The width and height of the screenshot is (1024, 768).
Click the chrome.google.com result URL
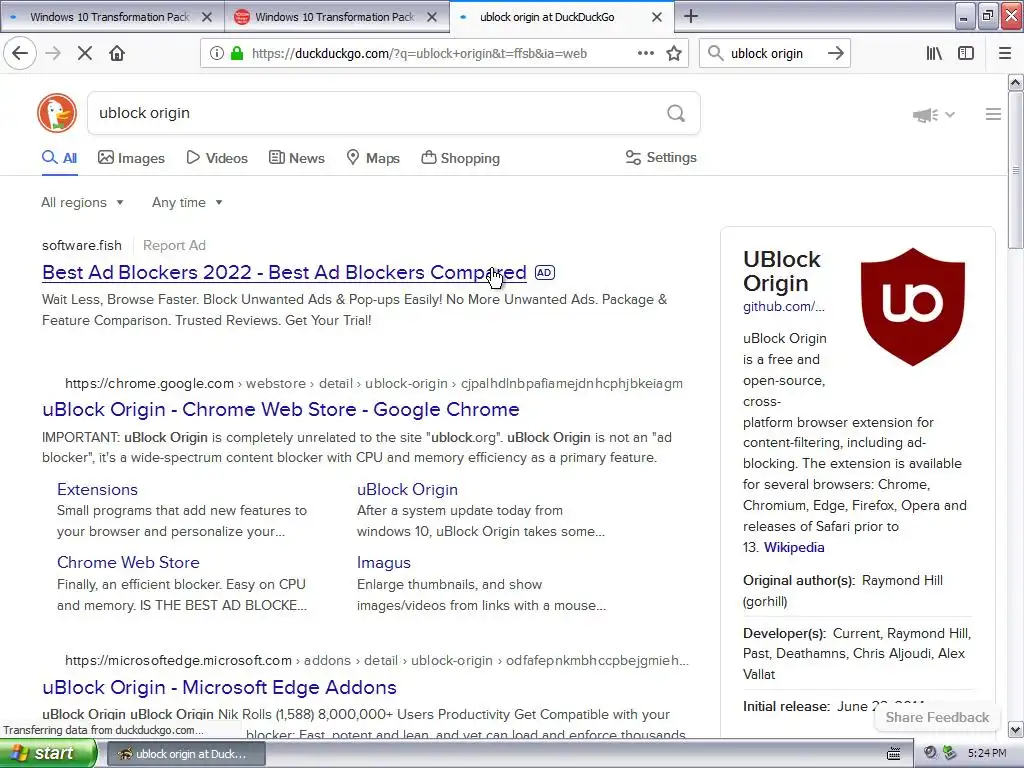coord(374,383)
